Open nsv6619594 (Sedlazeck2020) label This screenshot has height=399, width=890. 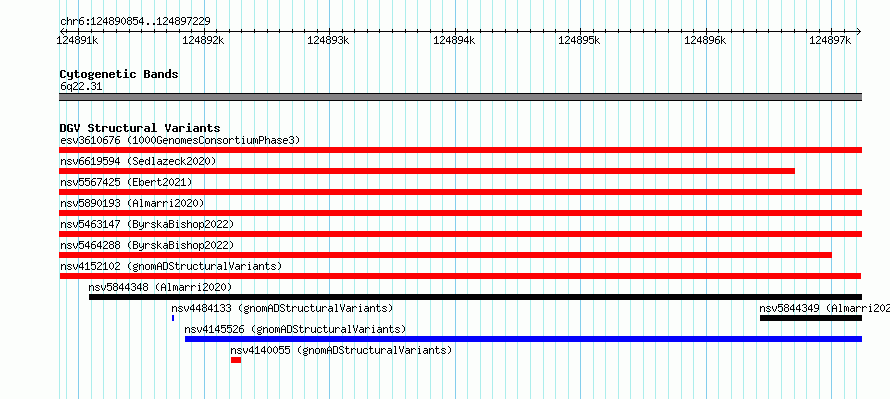click(x=138, y=161)
